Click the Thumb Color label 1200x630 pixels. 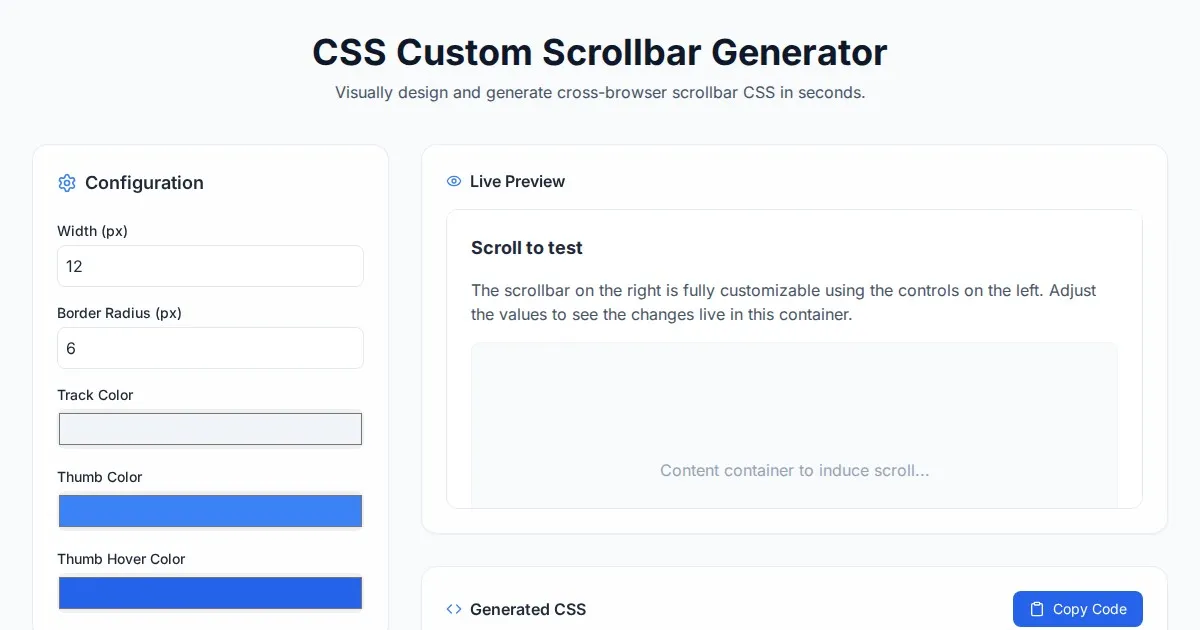tap(100, 477)
